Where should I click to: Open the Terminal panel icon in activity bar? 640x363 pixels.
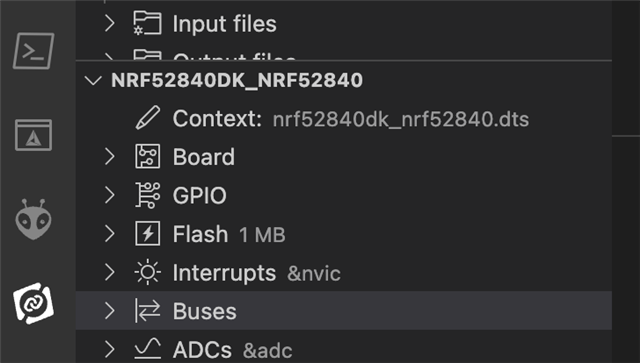(x=33, y=51)
